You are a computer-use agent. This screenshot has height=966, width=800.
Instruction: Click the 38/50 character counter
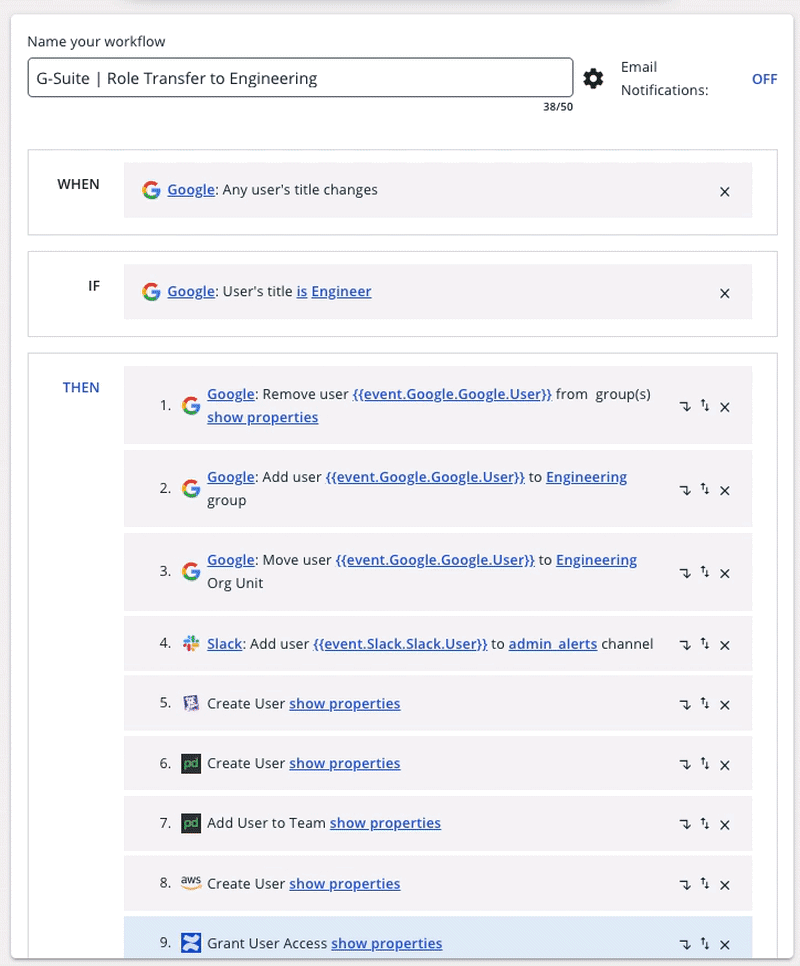pos(558,107)
